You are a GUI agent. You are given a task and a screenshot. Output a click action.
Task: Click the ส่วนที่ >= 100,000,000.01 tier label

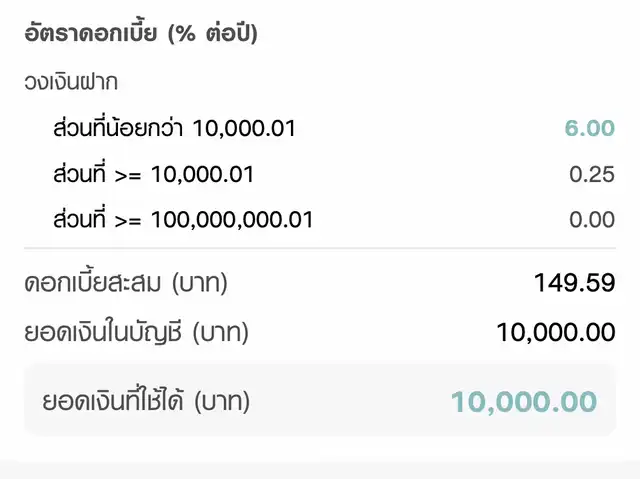(x=183, y=220)
